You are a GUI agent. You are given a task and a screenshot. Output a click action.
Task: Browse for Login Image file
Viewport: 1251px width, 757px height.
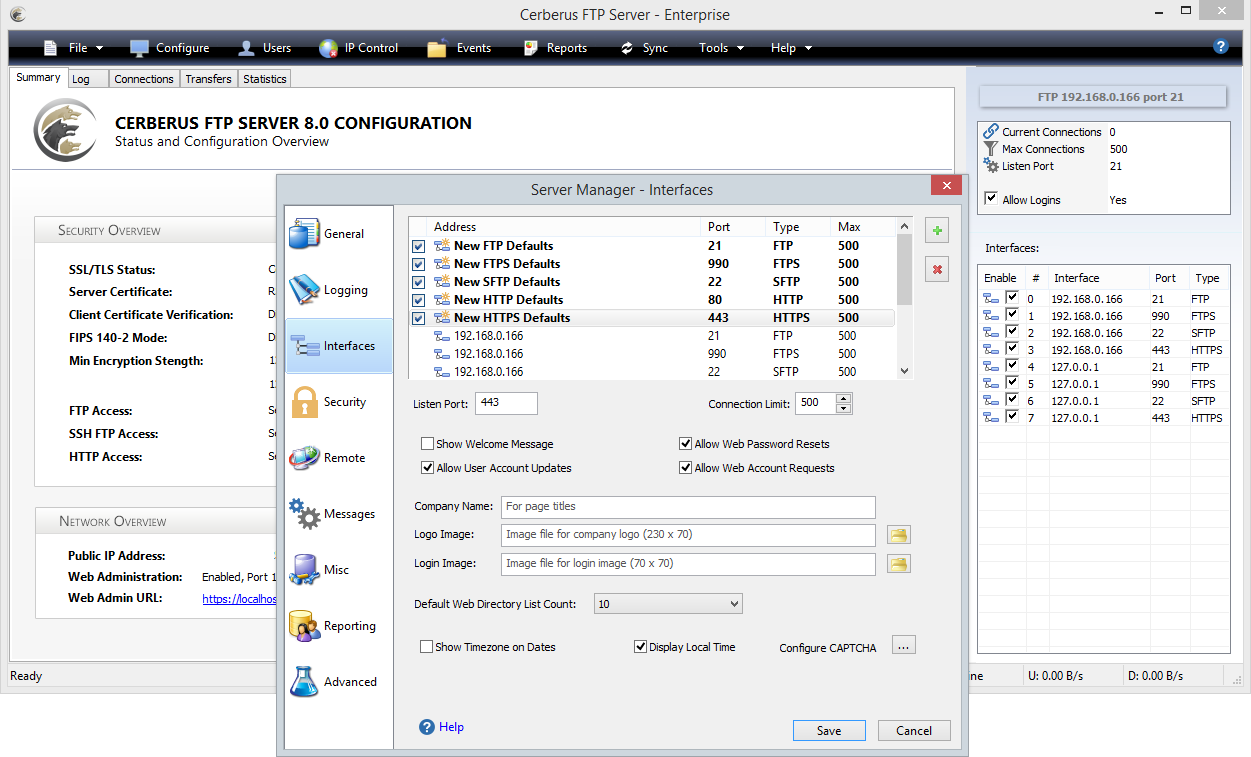(x=899, y=564)
